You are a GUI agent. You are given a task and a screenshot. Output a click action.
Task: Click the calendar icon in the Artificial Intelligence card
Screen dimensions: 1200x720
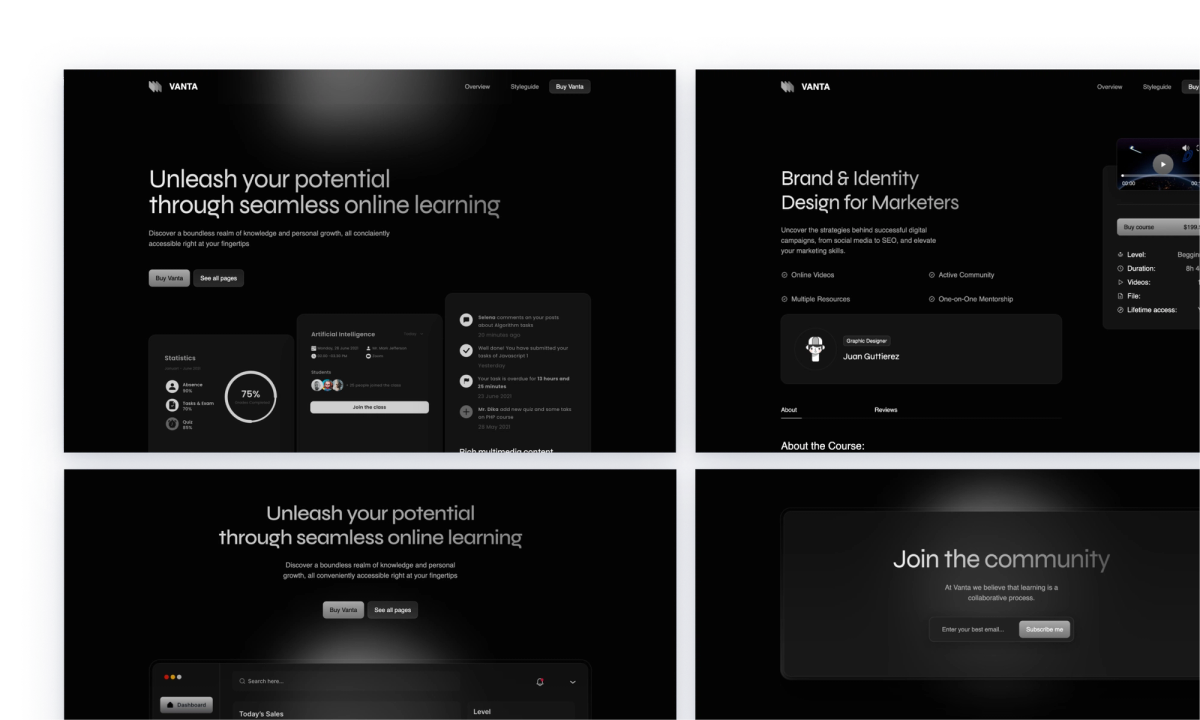tap(314, 348)
